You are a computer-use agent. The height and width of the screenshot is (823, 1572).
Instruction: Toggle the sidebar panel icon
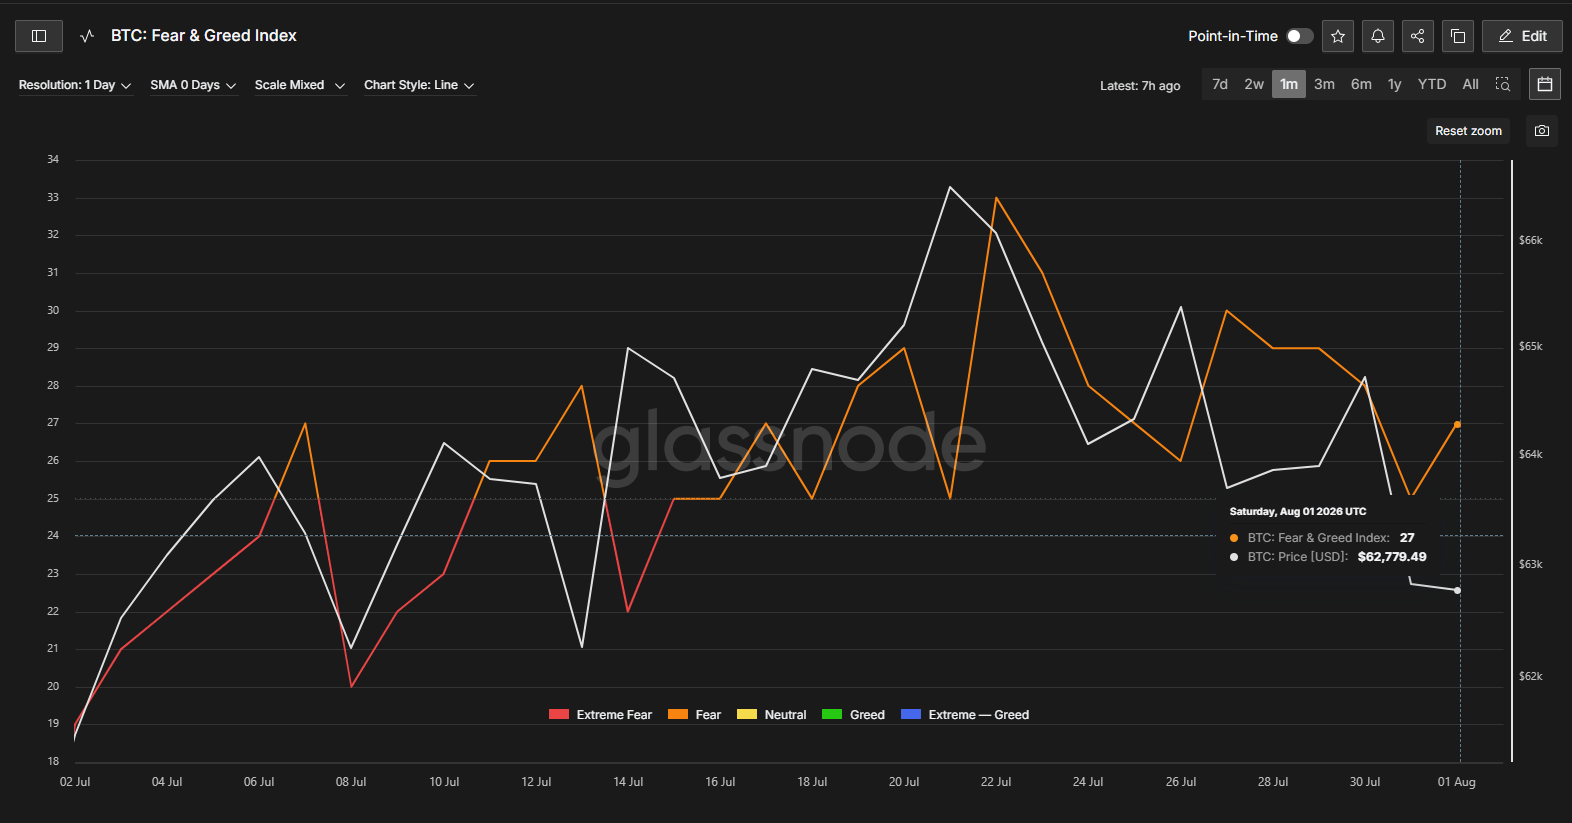(x=39, y=36)
